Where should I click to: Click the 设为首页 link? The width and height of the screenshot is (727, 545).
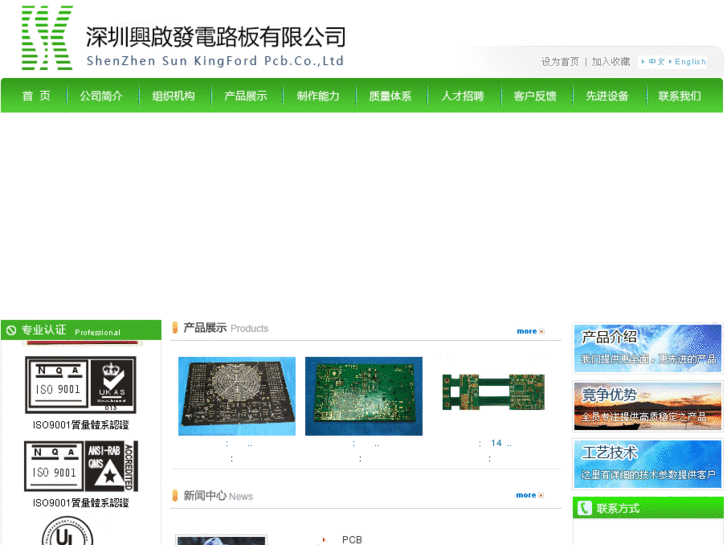[560, 62]
